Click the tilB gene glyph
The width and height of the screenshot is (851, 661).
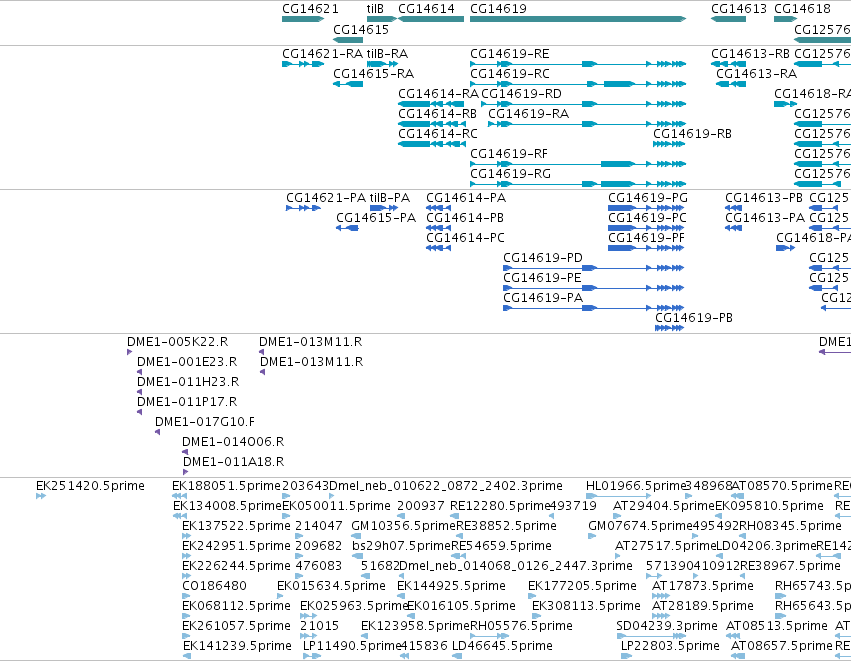(382, 19)
